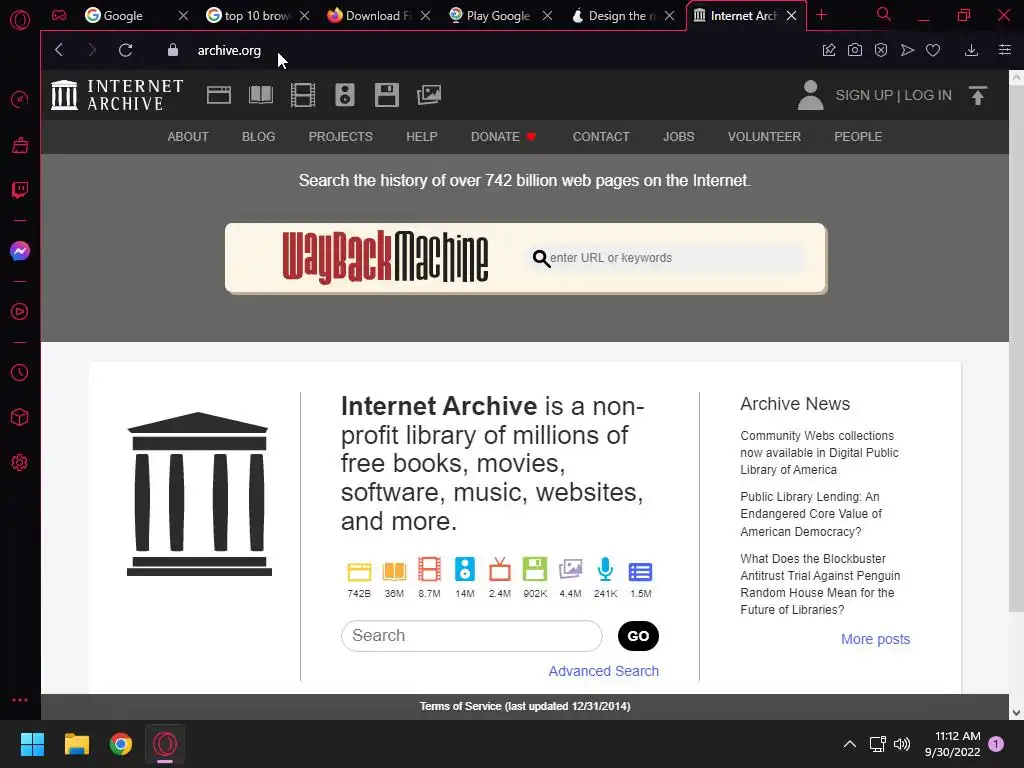
Task: Switch to the Play Google tab
Action: click(x=498, y=16)
